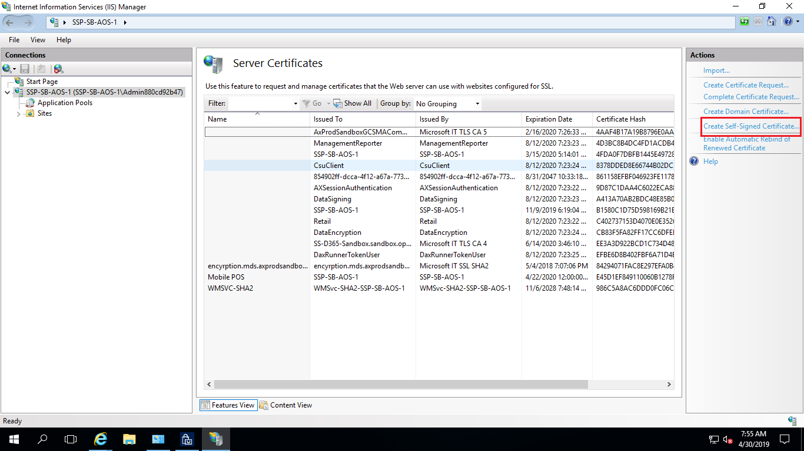Select the Start Page tree item
Viewport: 804px width, 451px height.
click(x=42, y=81)
